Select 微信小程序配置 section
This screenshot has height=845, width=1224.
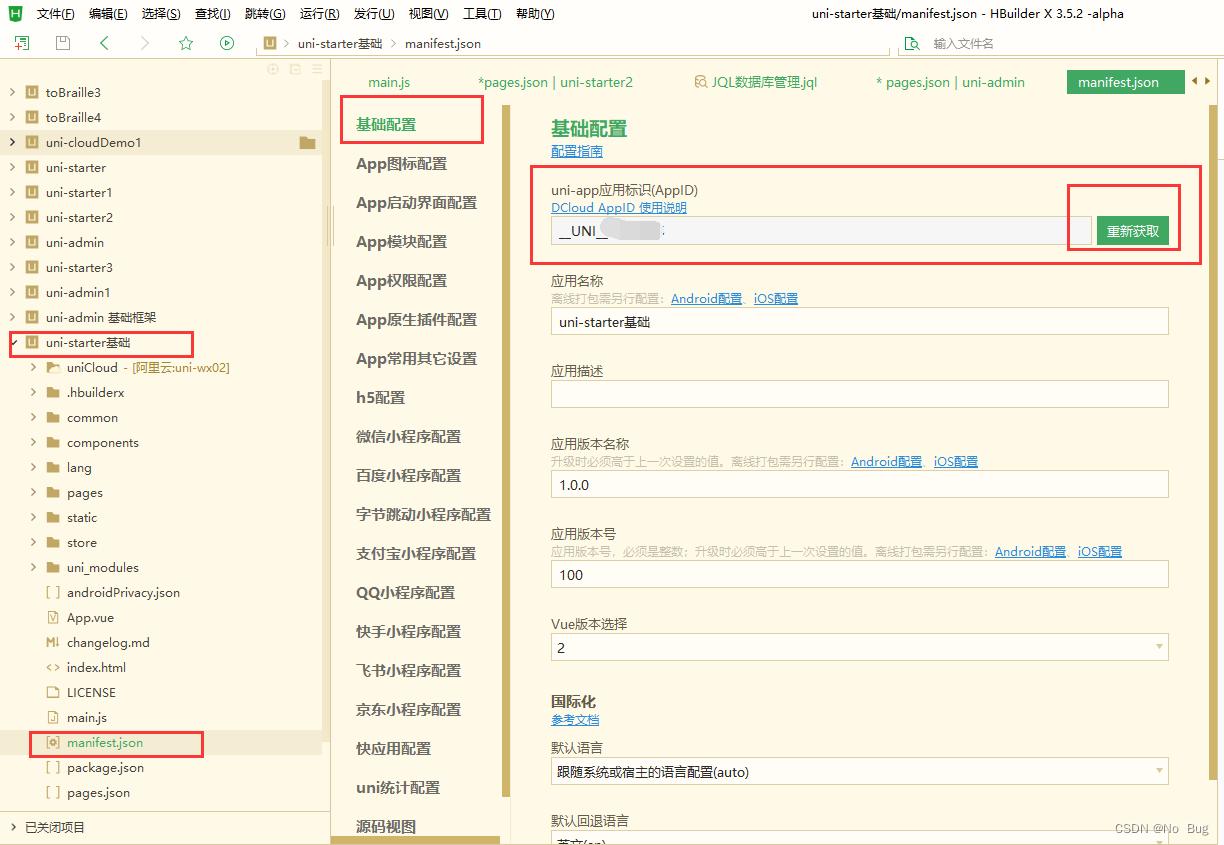pyautogui.click(x=409, y=437)
